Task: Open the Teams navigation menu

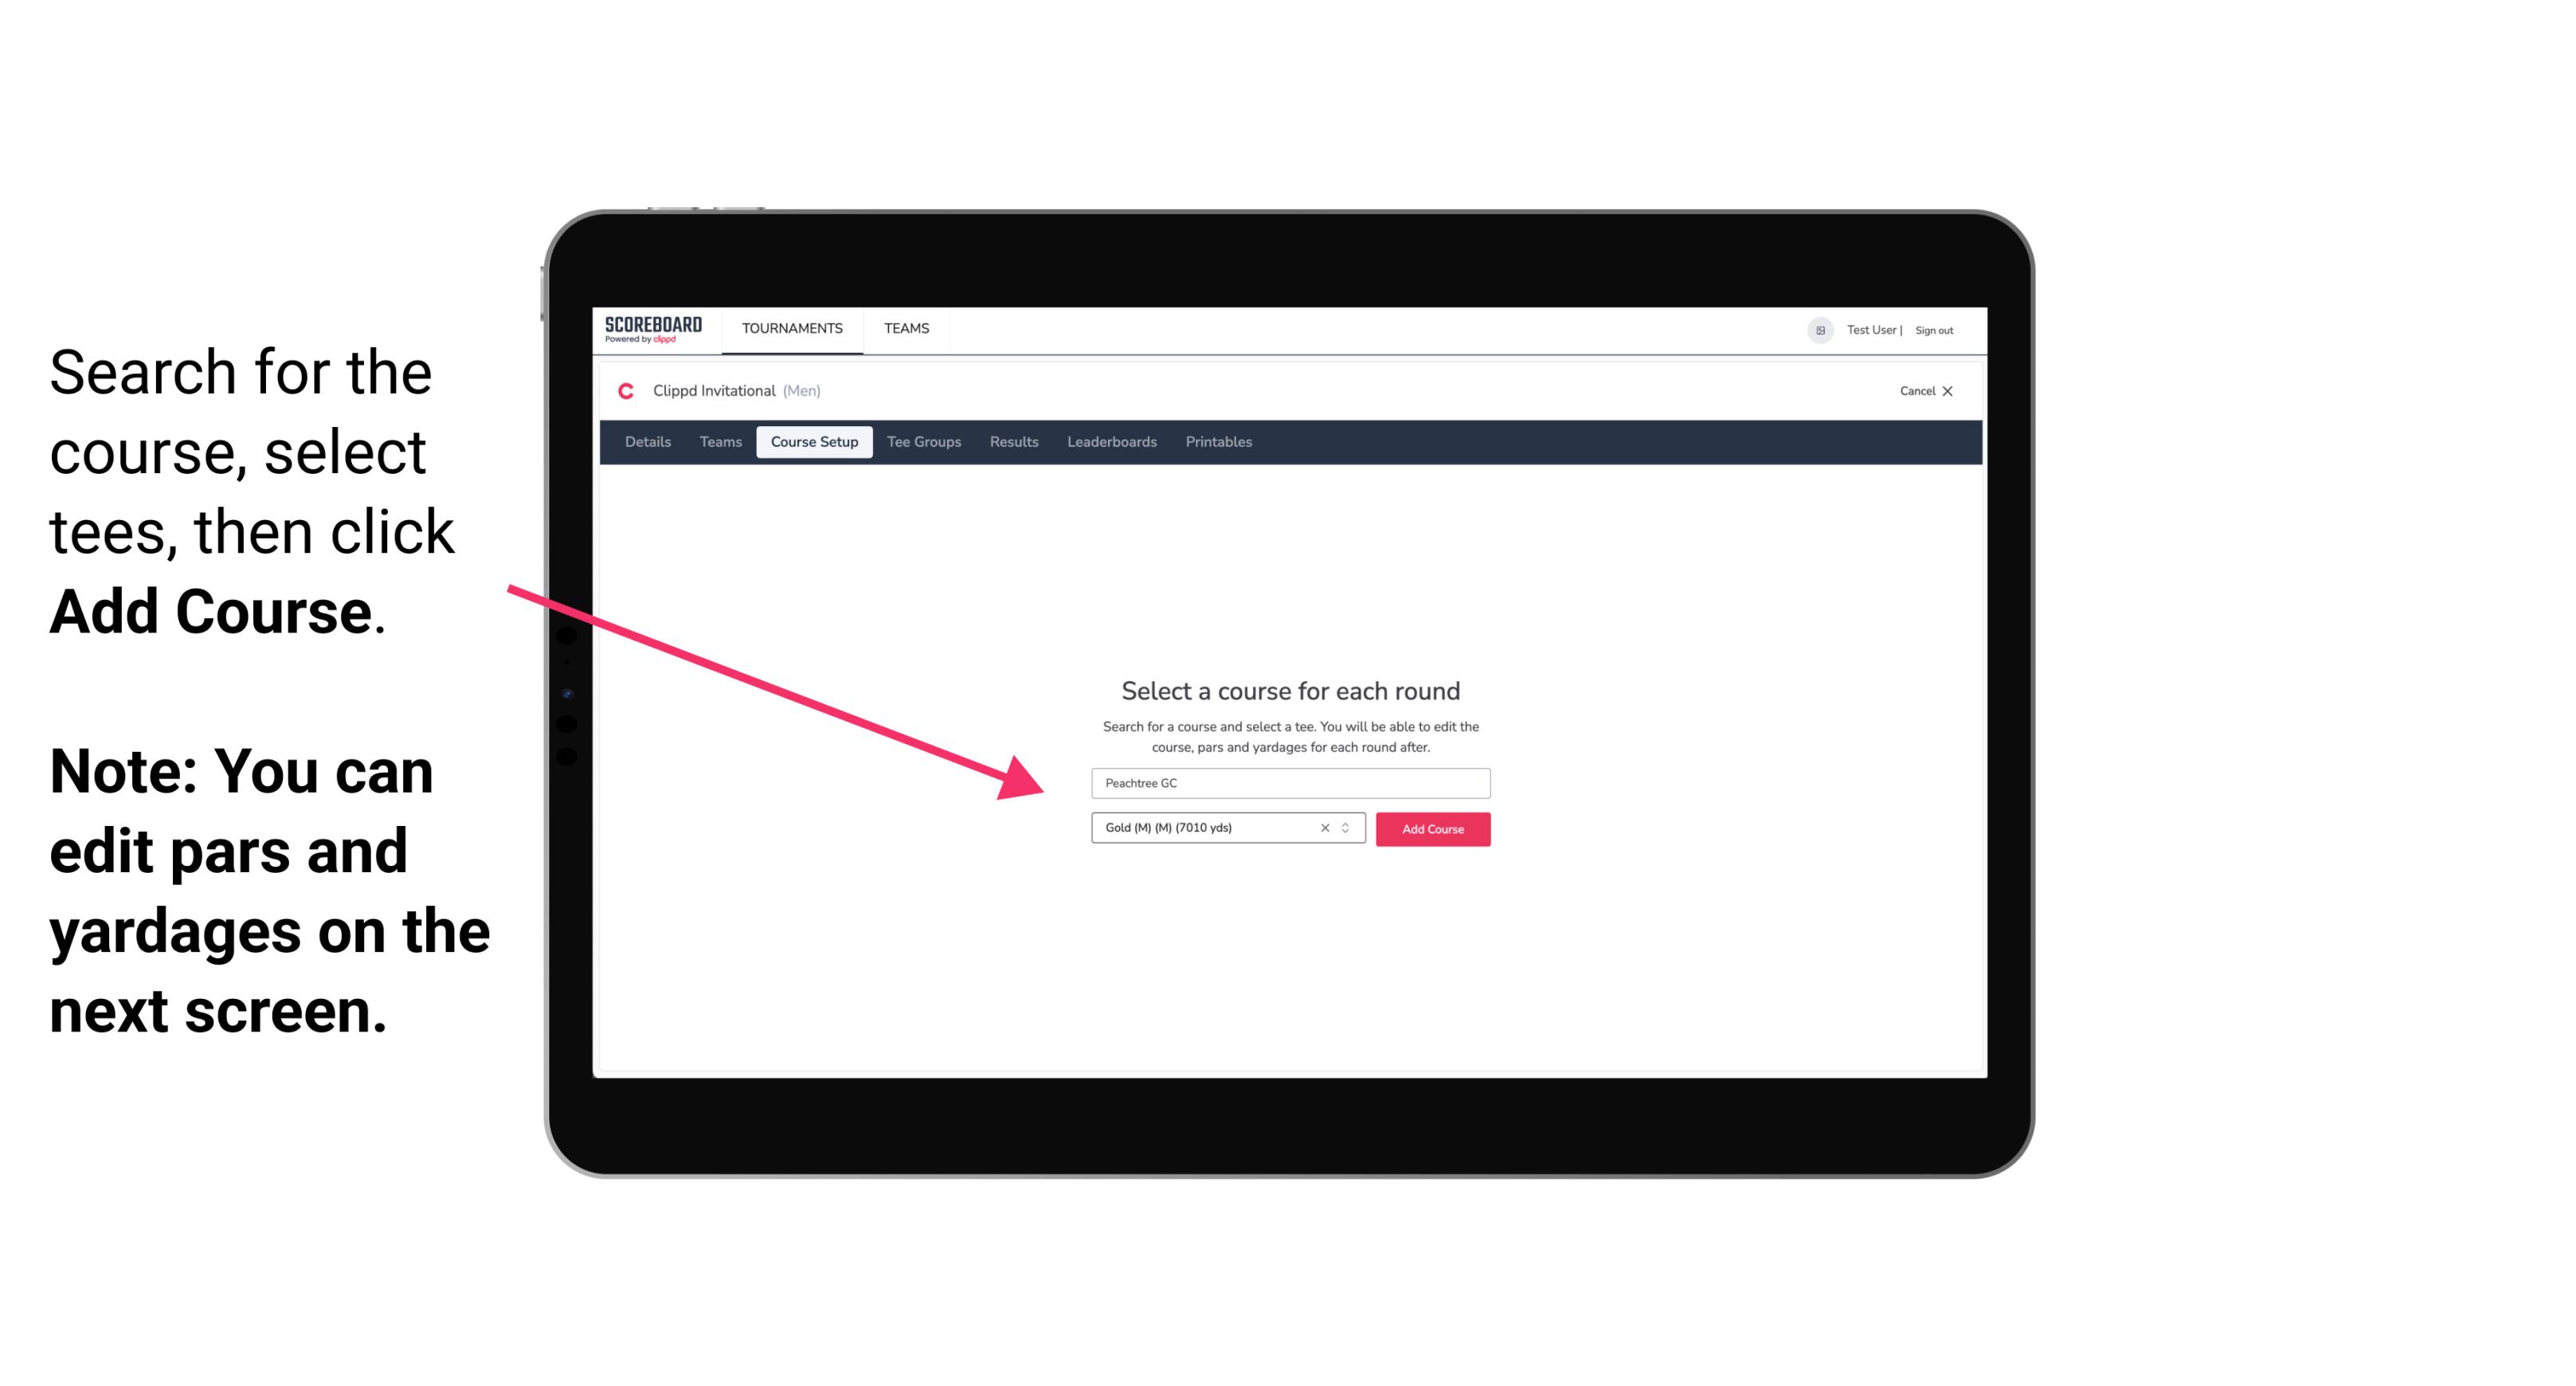Action: point(902,327)
